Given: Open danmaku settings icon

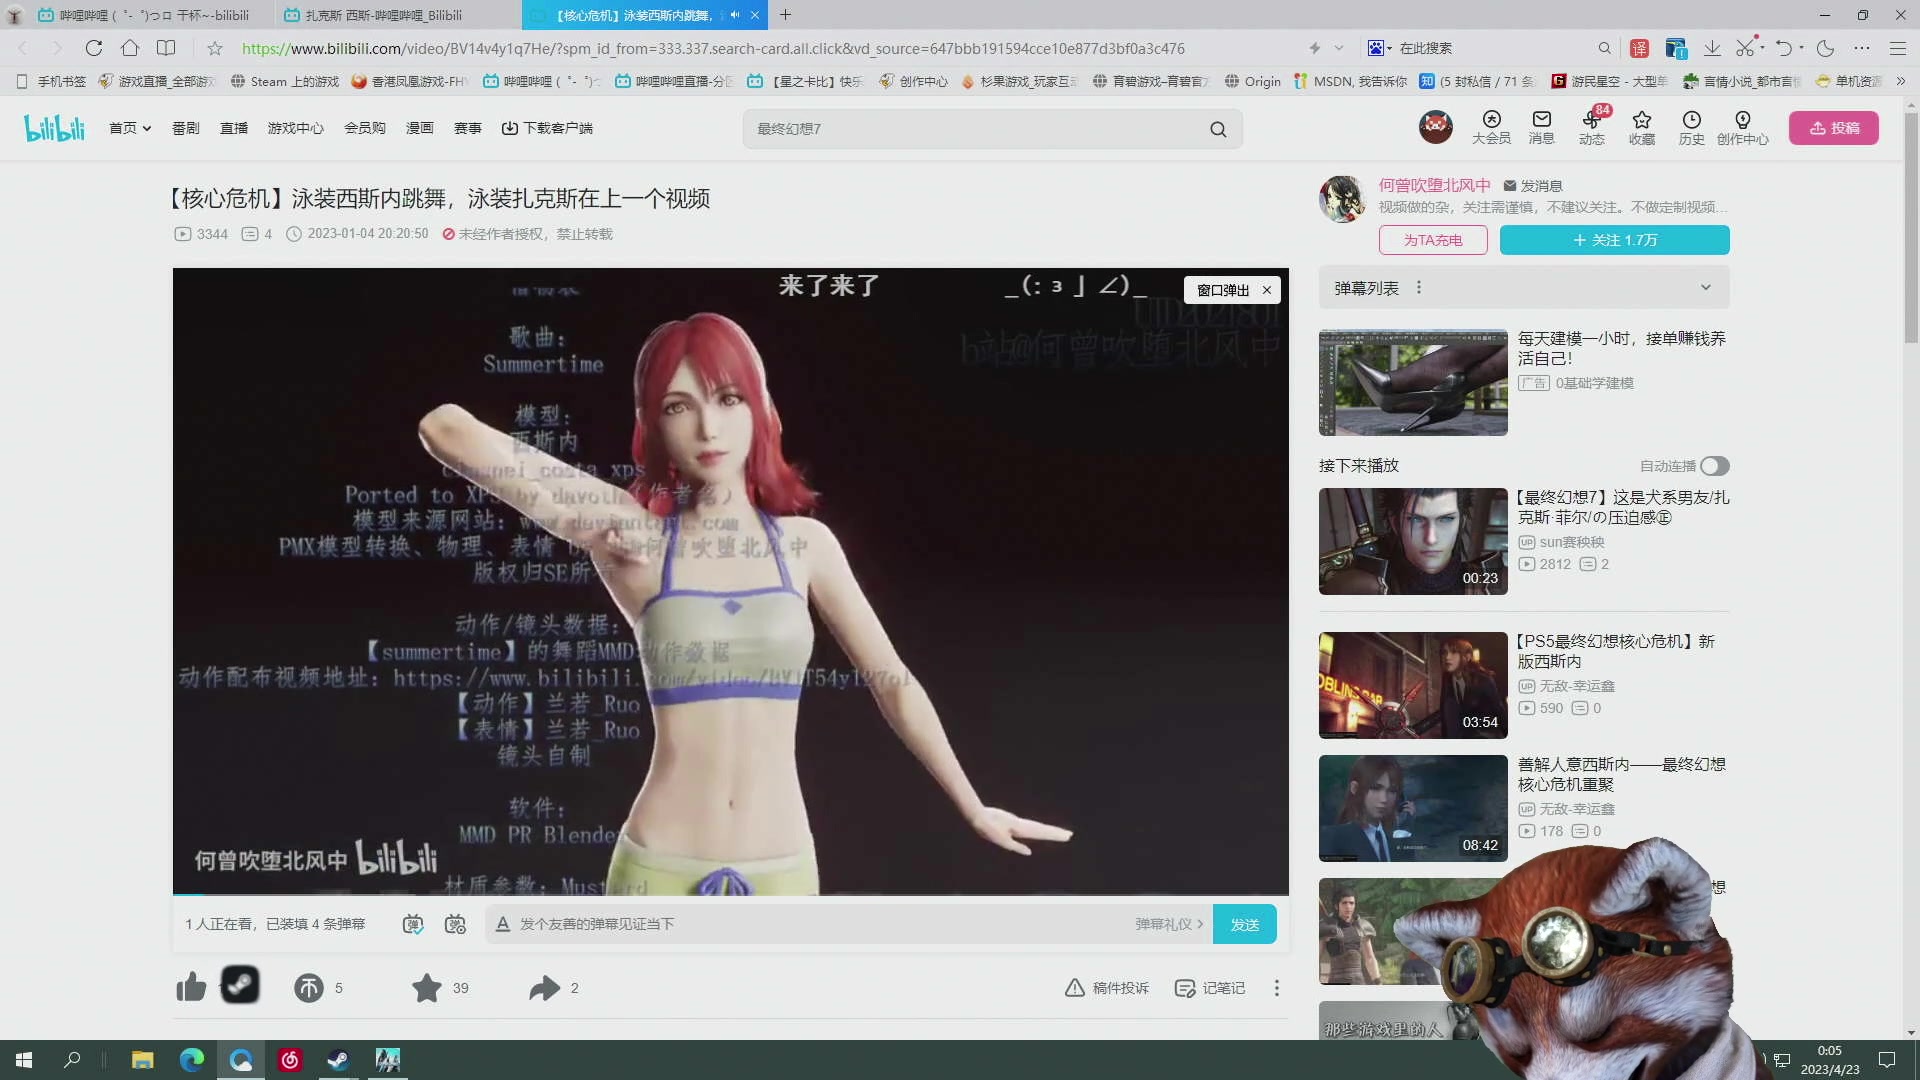Looking at the screenshot, I should coord(455,924).
